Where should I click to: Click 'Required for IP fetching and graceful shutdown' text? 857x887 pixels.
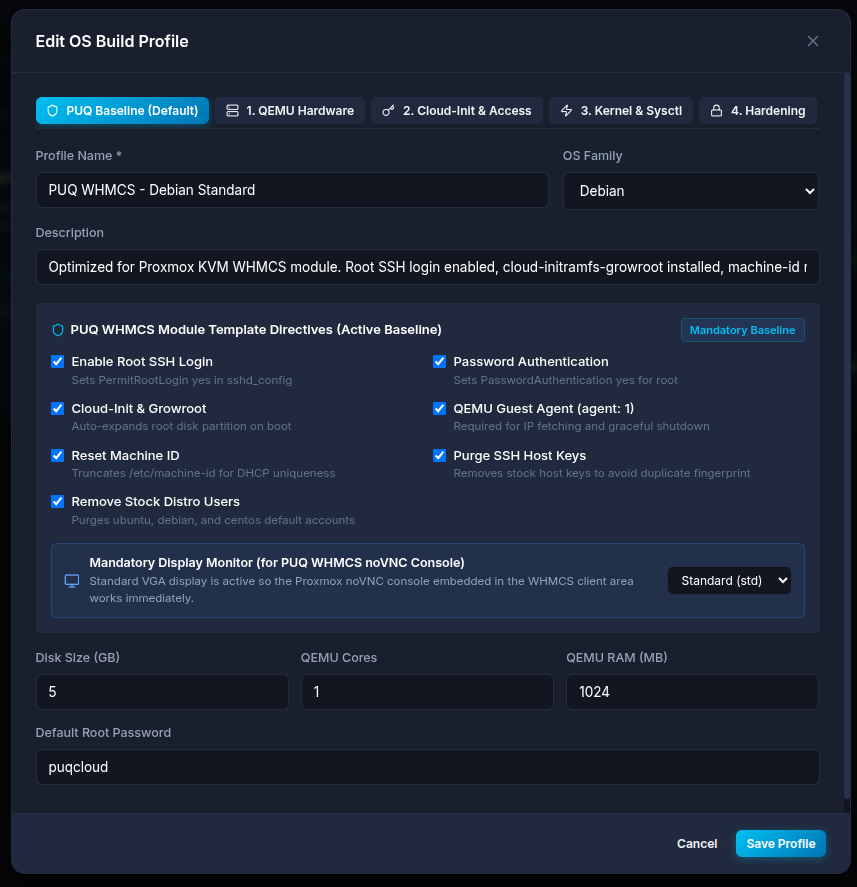point(582,426)
